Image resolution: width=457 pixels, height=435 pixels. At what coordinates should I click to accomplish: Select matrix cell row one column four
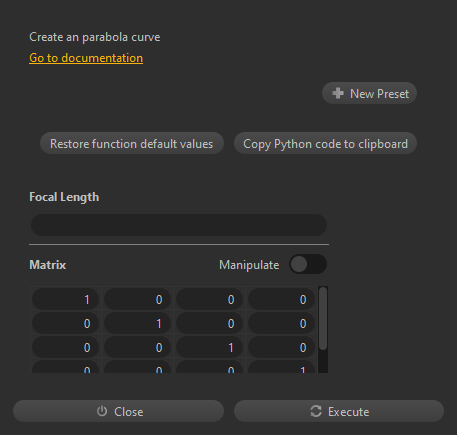(x=281, y=299)
